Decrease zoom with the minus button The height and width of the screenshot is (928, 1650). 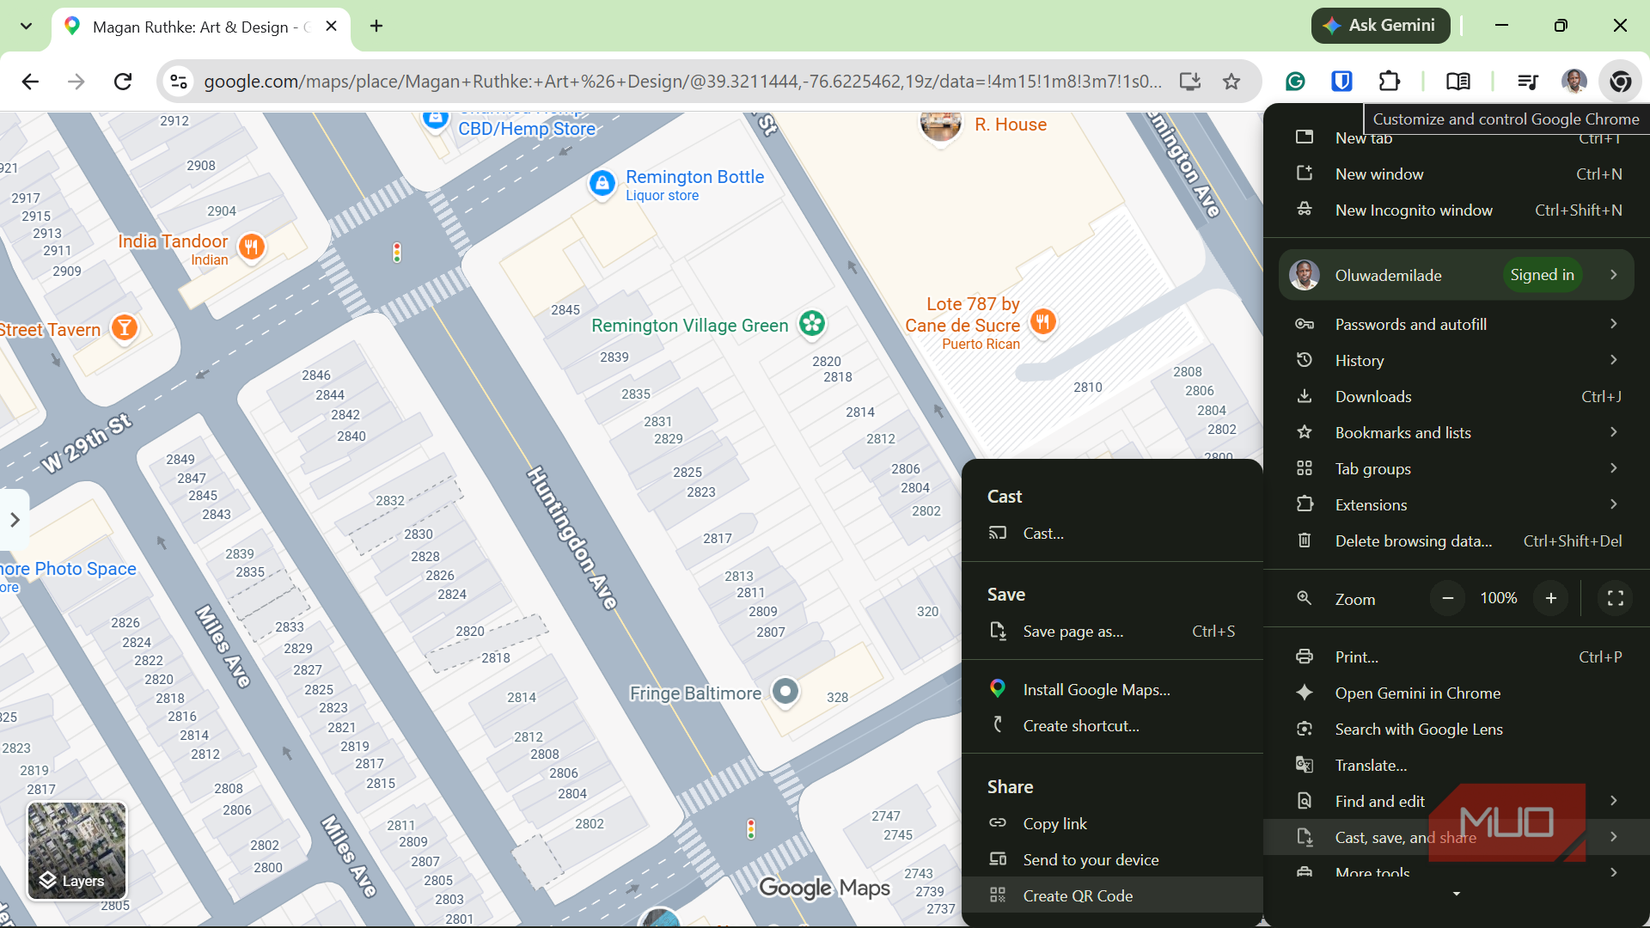[x=1447, y=598]
